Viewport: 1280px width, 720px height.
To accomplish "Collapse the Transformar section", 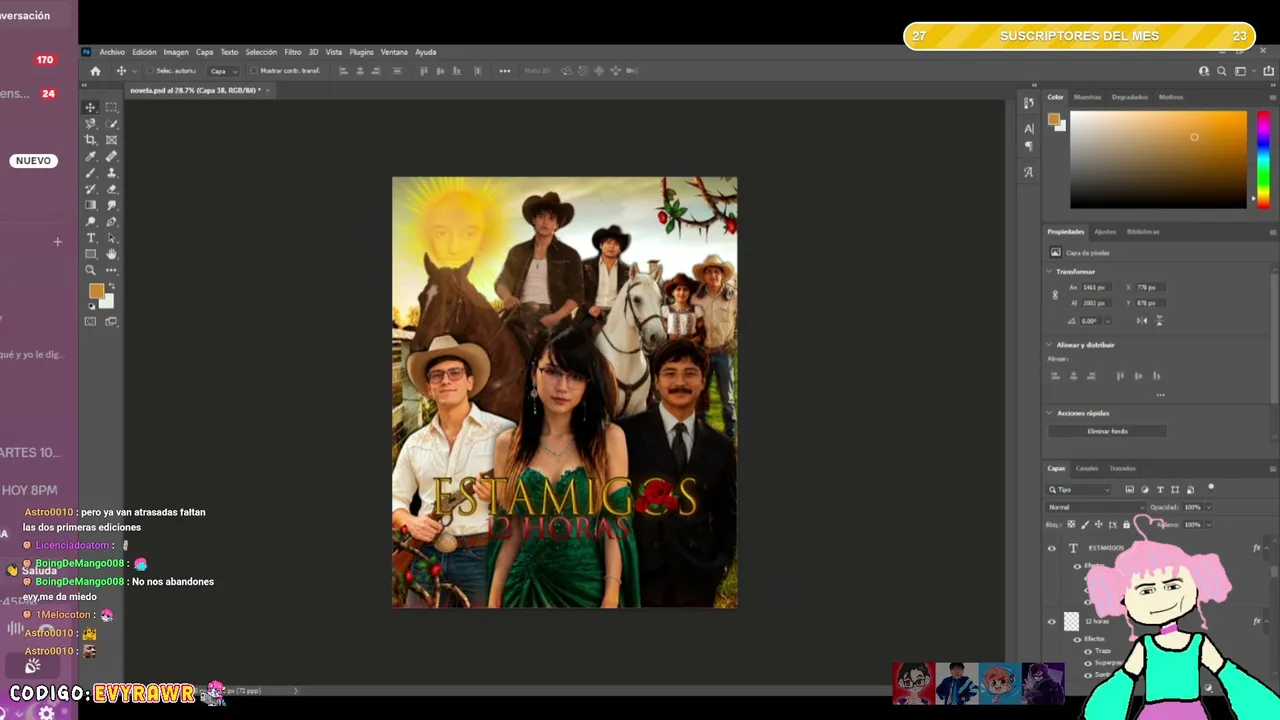I will (x=1050, y=272).
